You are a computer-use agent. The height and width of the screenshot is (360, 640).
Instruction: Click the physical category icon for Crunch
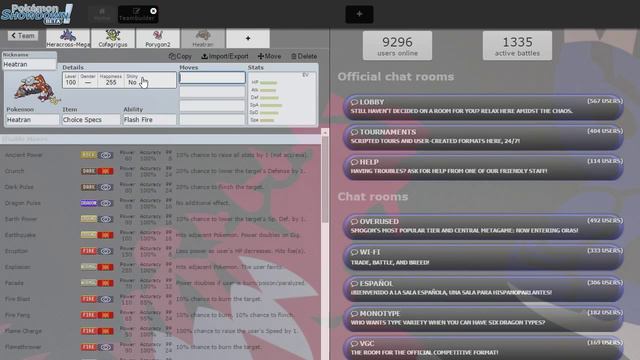tap(106, 171)
